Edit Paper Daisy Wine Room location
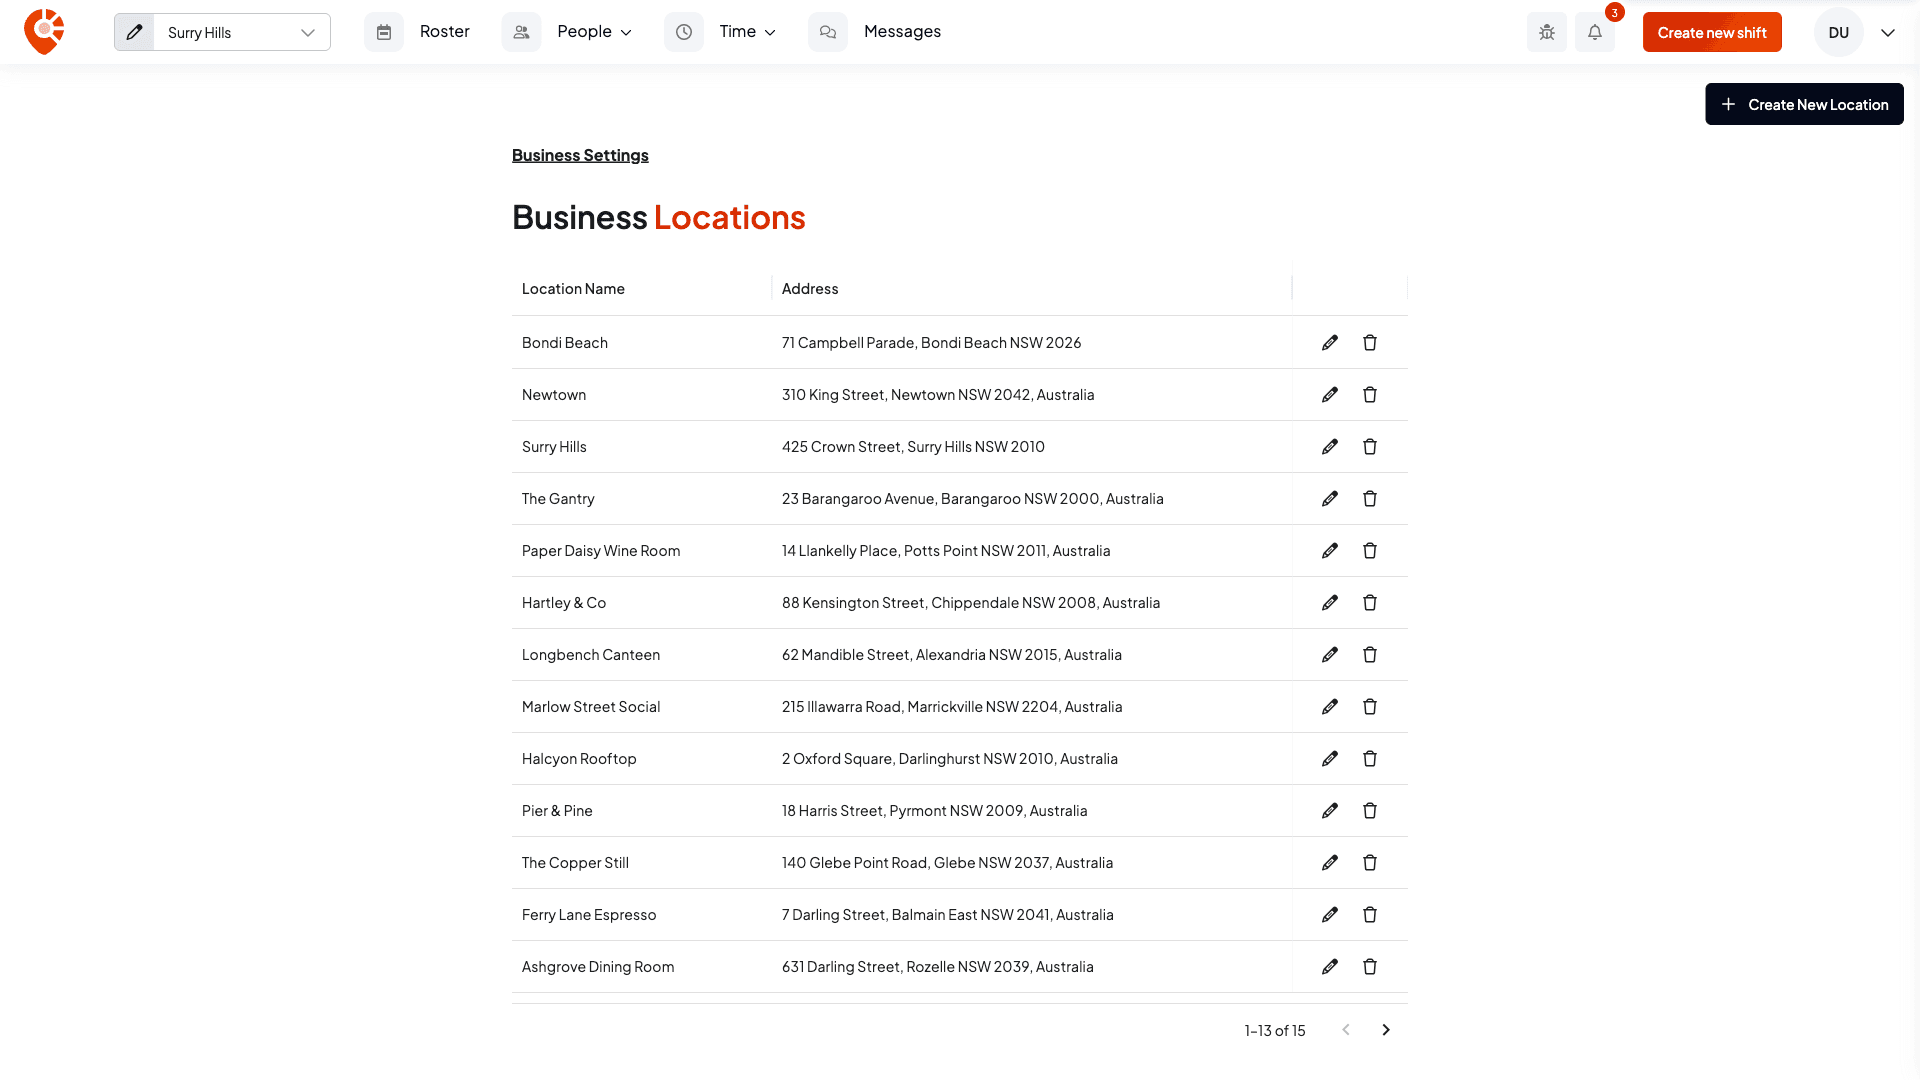The height and width of the screenshot is (1080, 1920). pos(1330,551)
